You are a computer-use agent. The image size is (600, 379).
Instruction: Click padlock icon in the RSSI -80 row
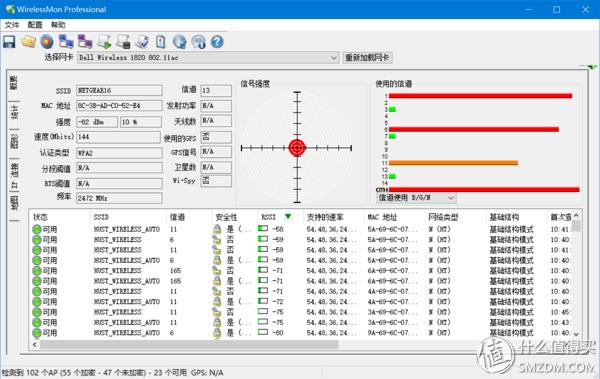(217, 333)
